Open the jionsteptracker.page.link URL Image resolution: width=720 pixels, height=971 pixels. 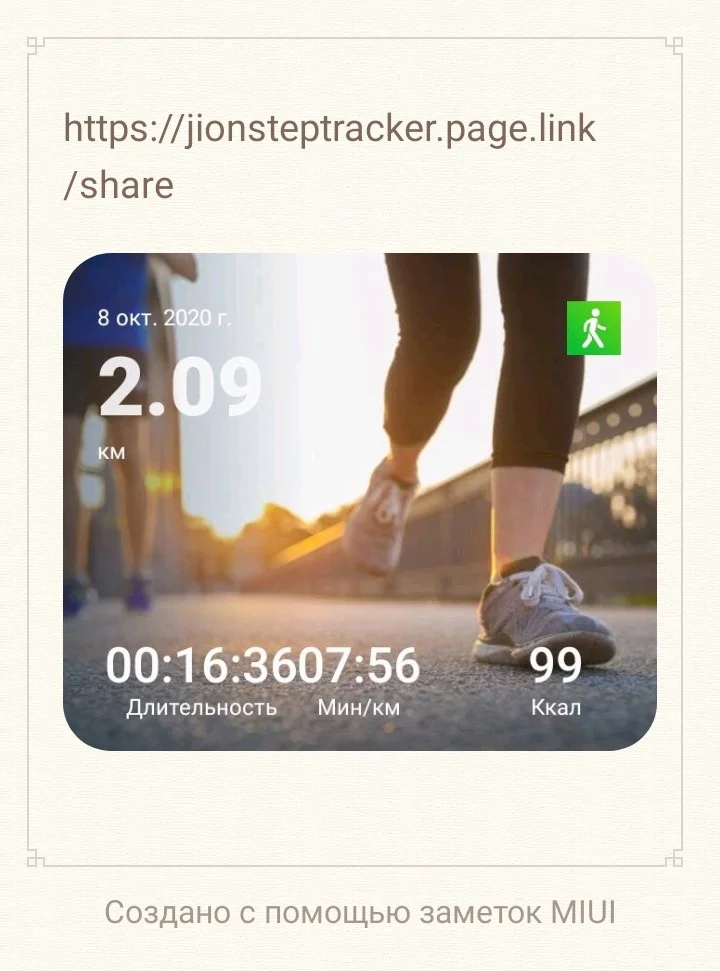(x=329, y=129)
